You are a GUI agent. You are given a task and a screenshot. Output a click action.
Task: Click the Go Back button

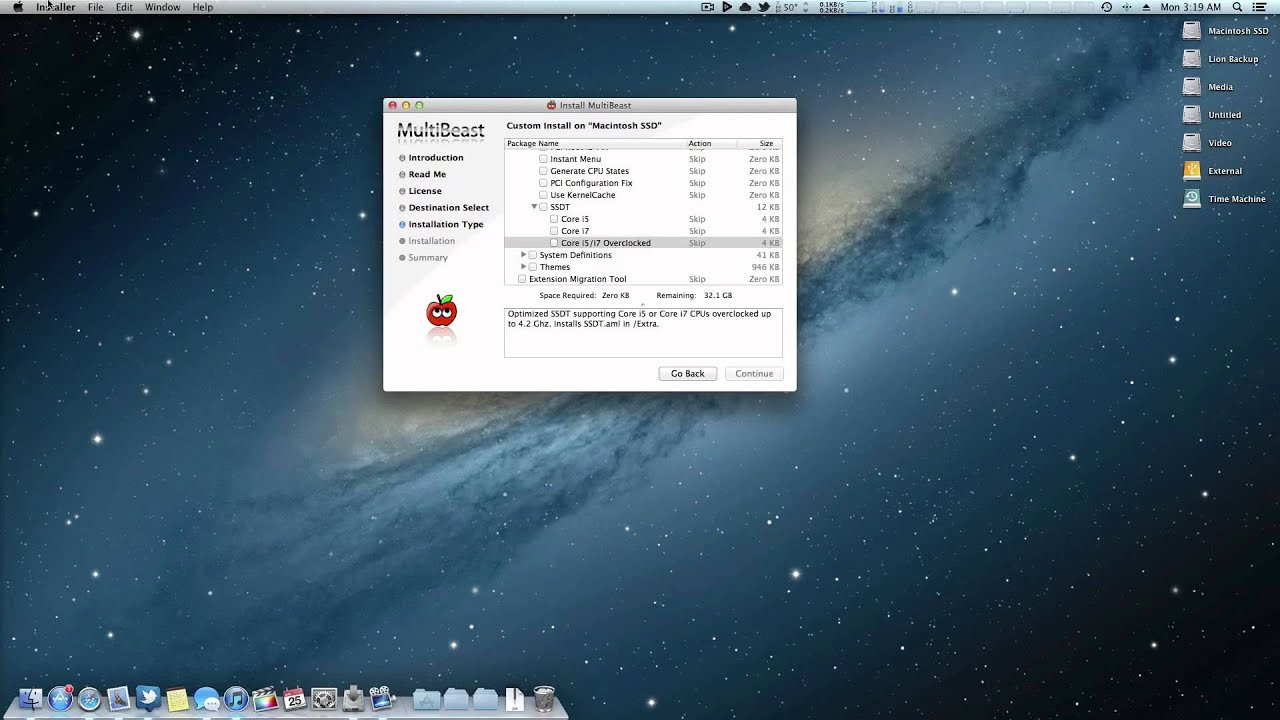688,373
